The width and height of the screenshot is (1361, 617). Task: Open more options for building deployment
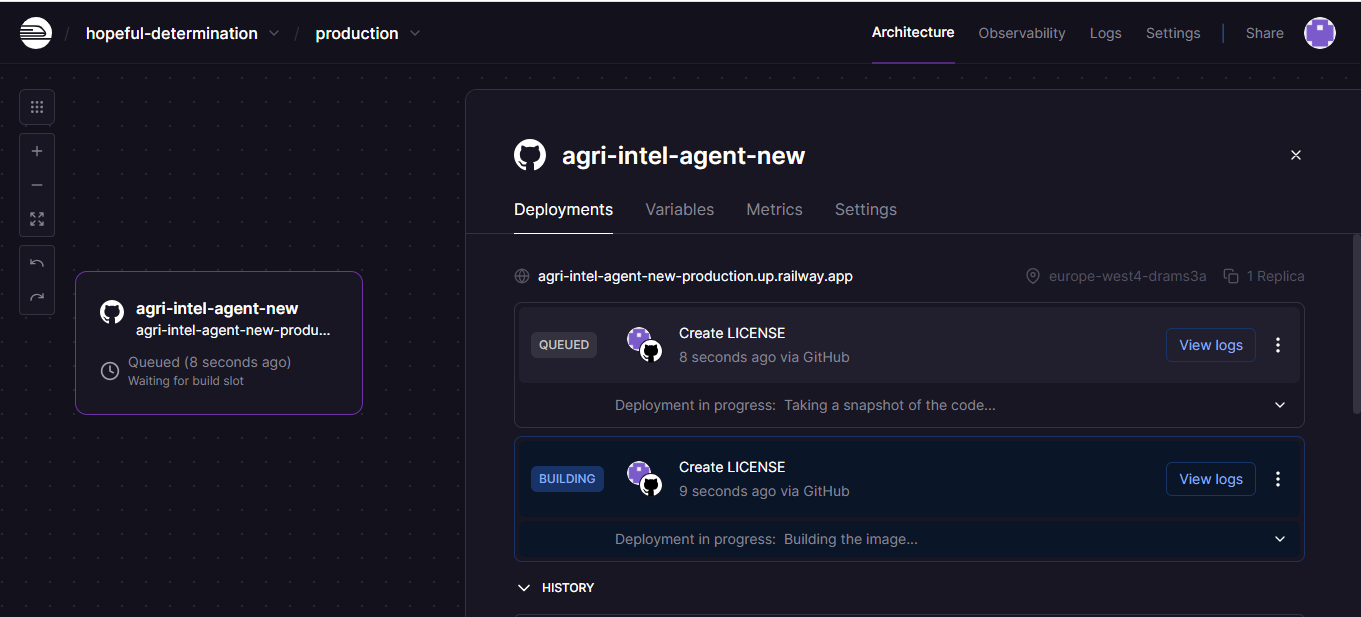1278,479
